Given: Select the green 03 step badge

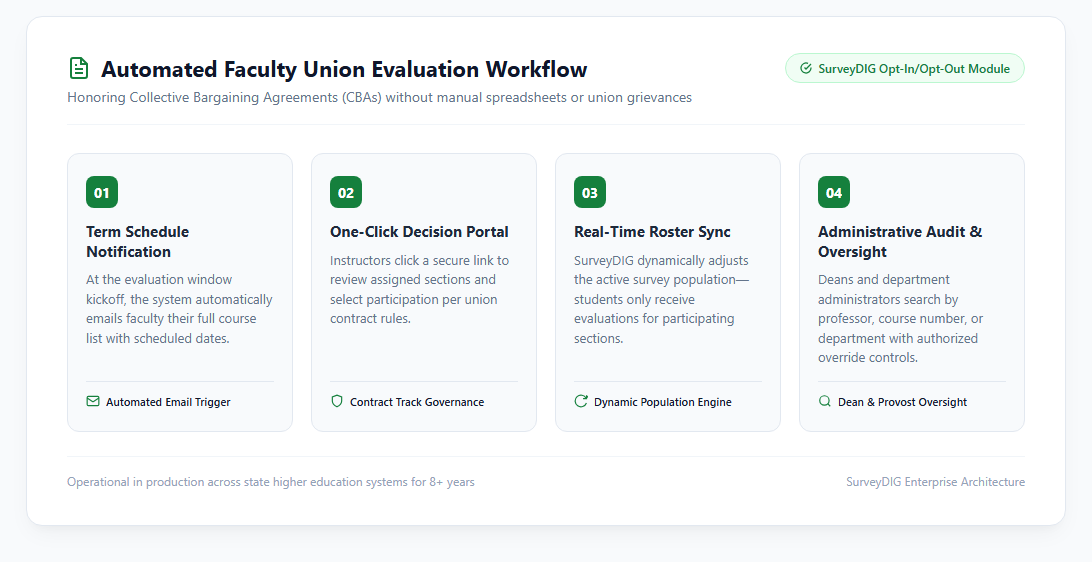Looking at the screenshot, I should coord(590,192).
